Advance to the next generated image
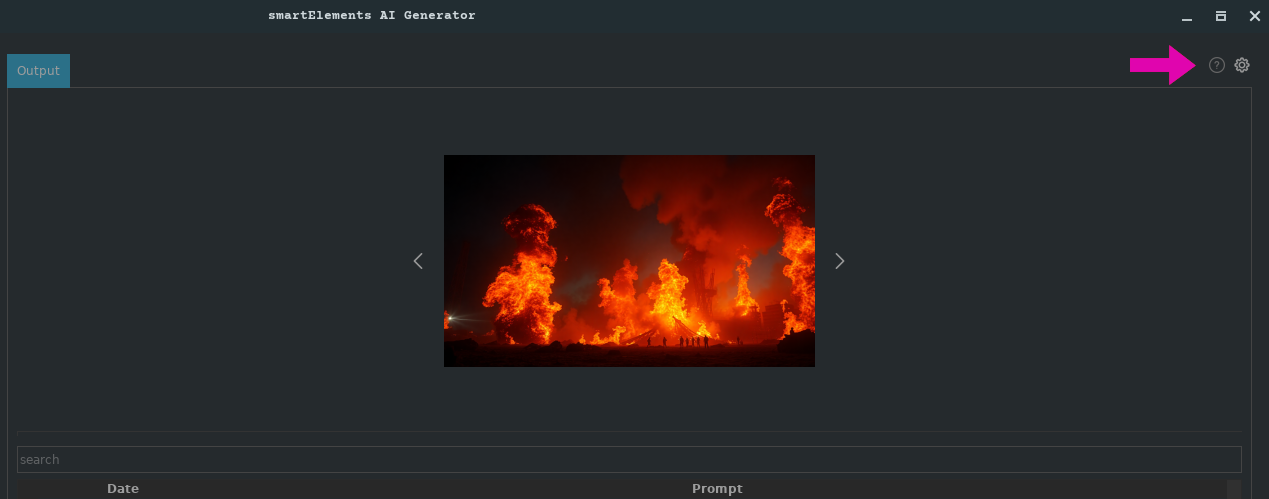1269x499 pixels. pyautogui.click(x=840, y=261)
